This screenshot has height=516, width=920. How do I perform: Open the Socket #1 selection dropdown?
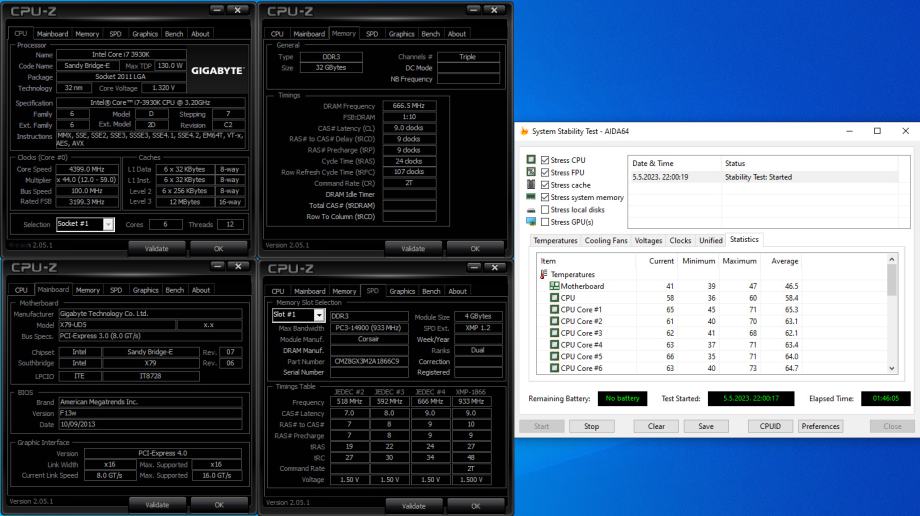pyautogui.click(x=108, y=225)
